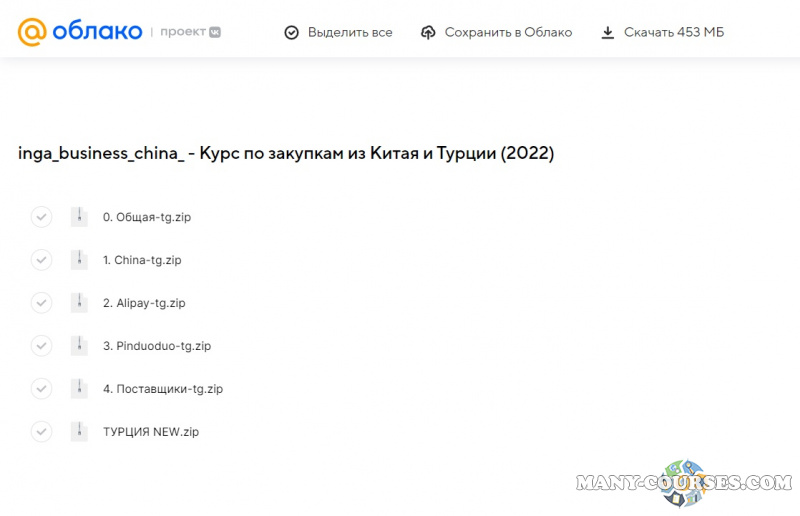Open the file ТУРЦИЯ NEW.zip by name
Viewport: 800px width, 516px height.
pyautogui.click(x=151, y=432)
